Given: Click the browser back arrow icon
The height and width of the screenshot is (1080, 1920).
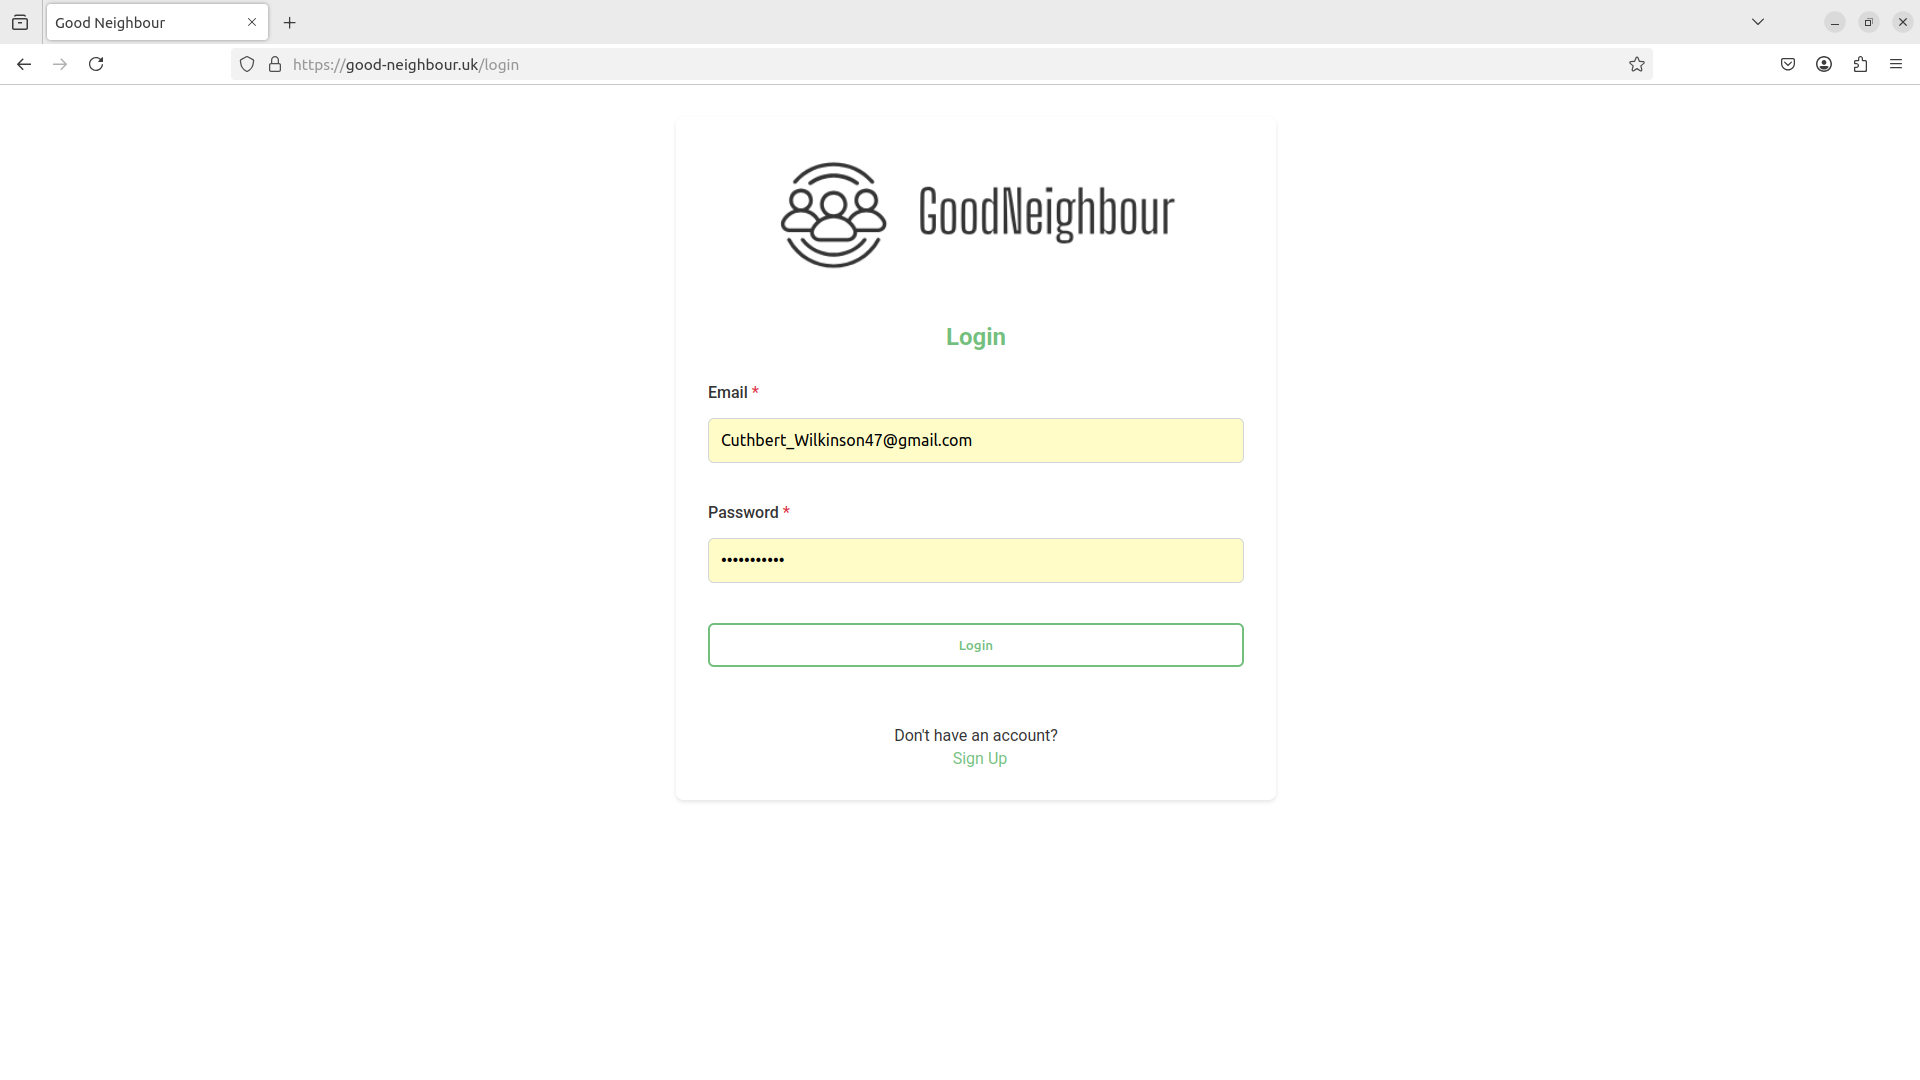Looking at the screenshot, I should (x=24, y=63).
